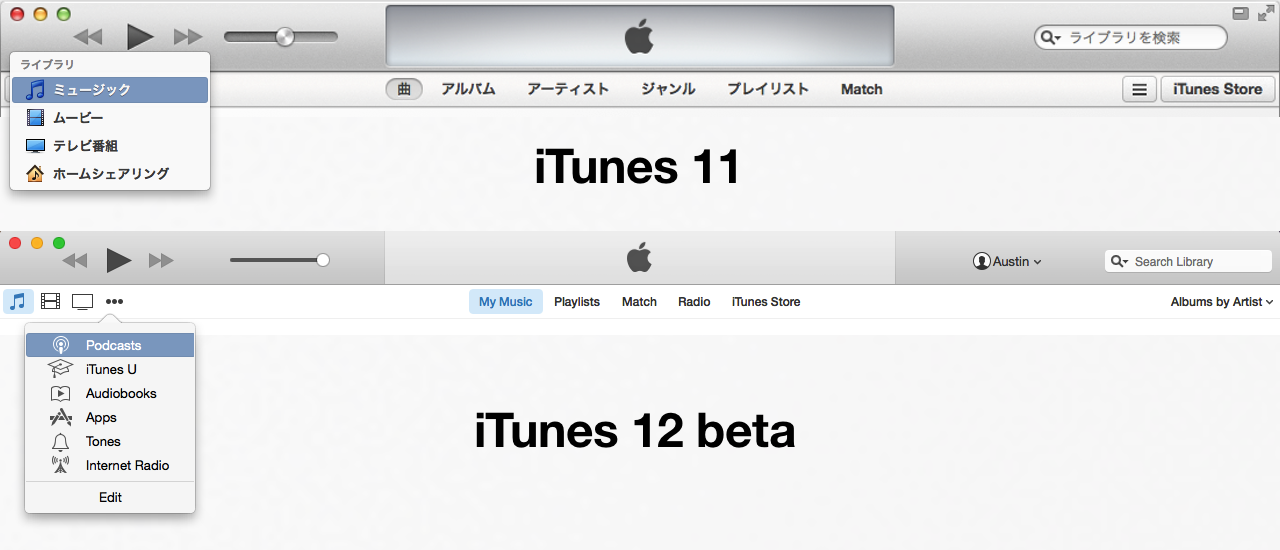Switch to the TV Shows monitor icon
The height and width of the screenshot is (550, 1280).
tap(82, 301)
